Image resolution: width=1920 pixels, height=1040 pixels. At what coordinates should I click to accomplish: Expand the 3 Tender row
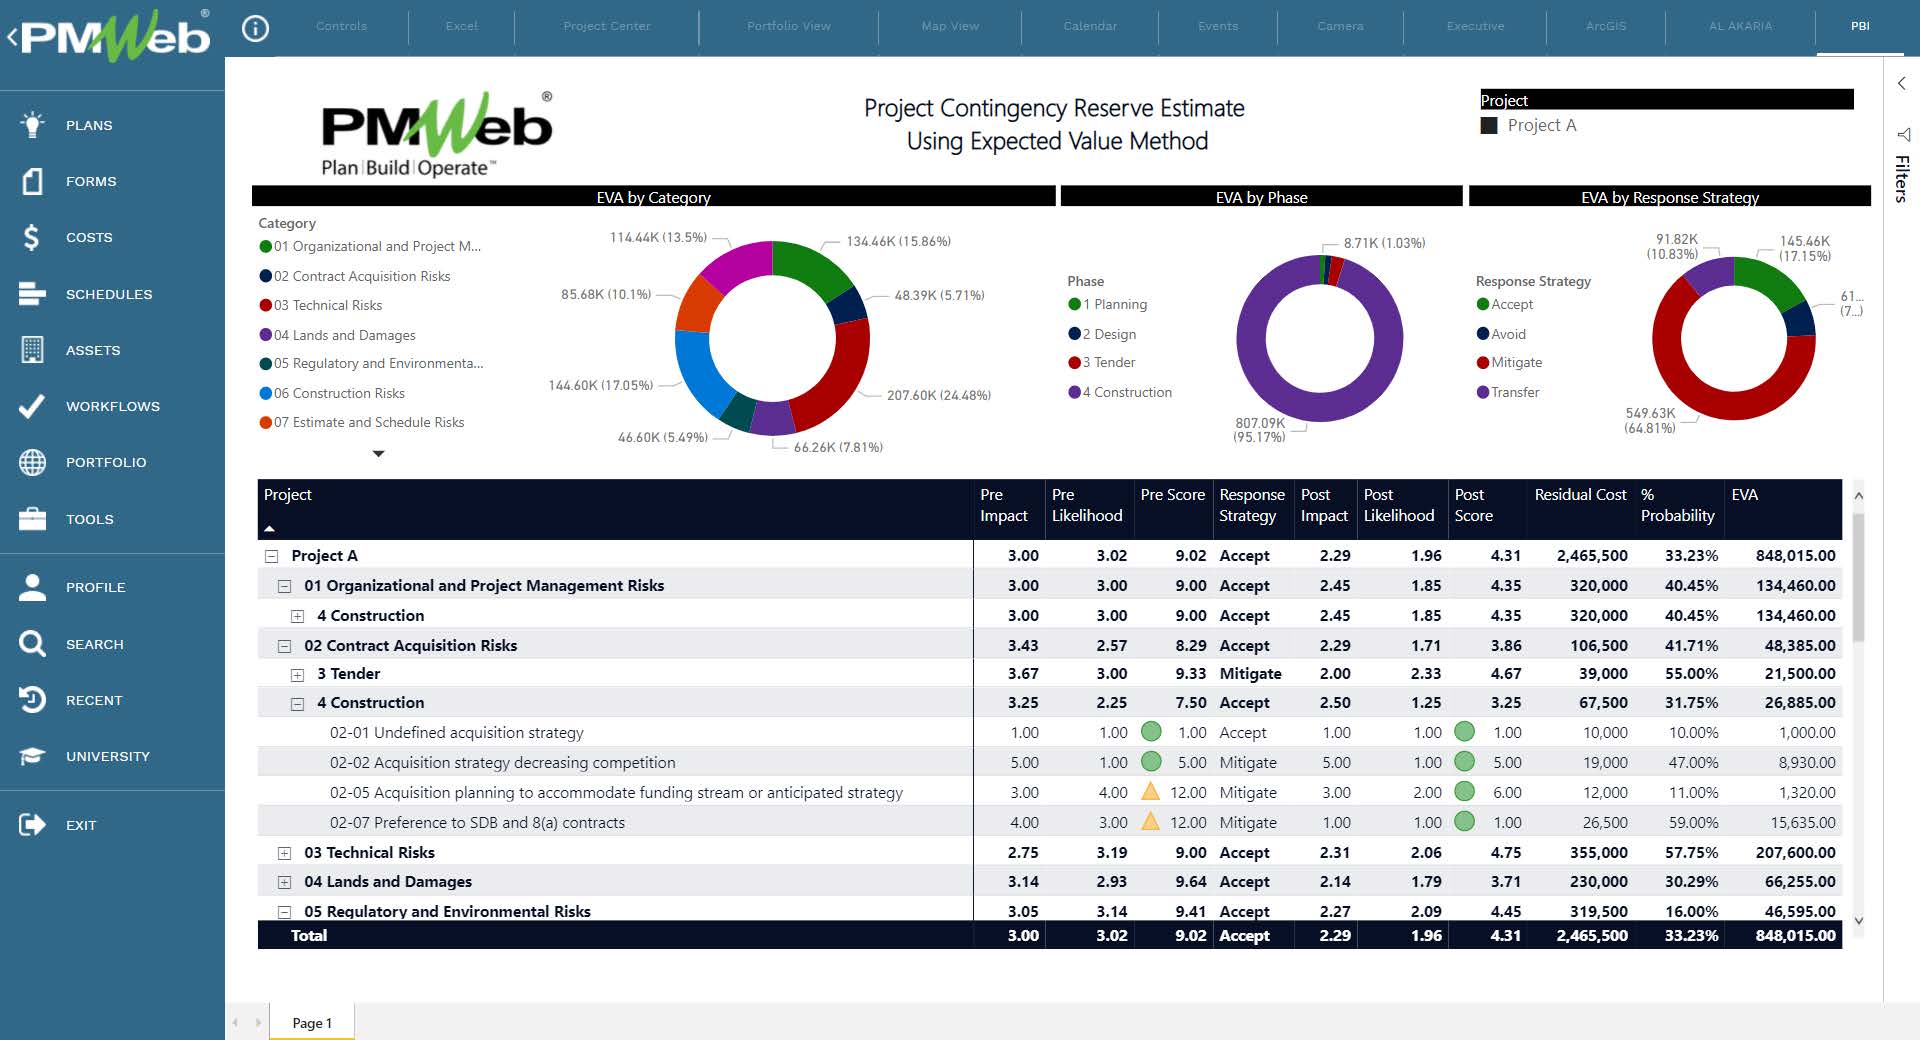pyautogui.click(x=297, y=675)
